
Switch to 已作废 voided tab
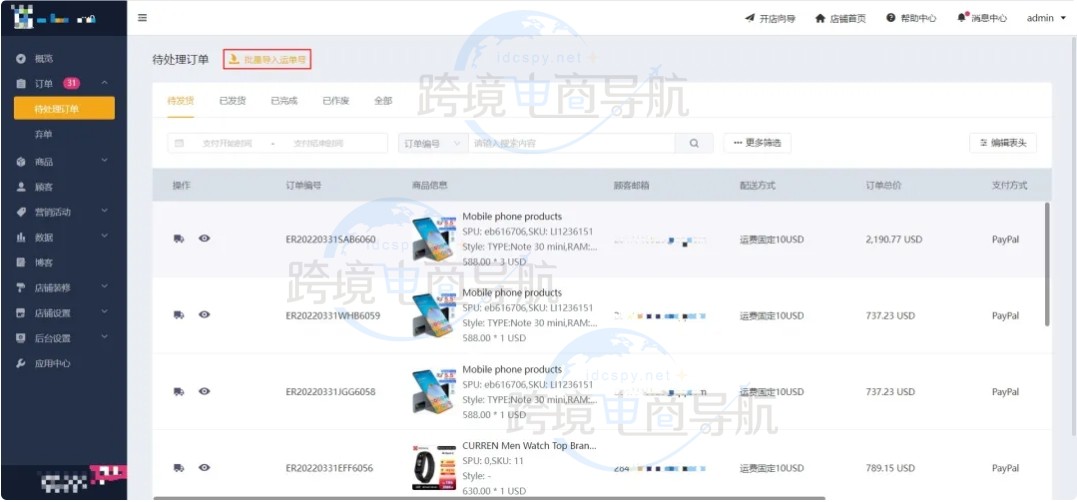(x=336, y=101)
